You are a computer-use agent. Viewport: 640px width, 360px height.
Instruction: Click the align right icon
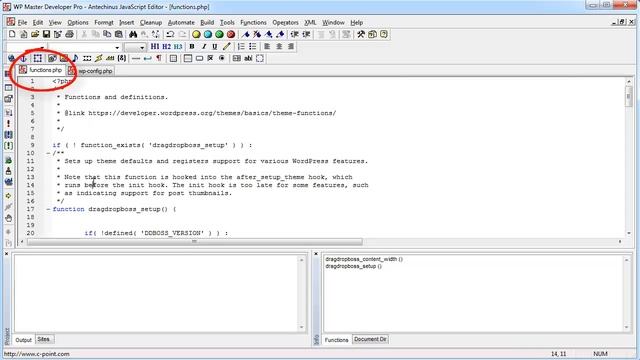point(291,47)
